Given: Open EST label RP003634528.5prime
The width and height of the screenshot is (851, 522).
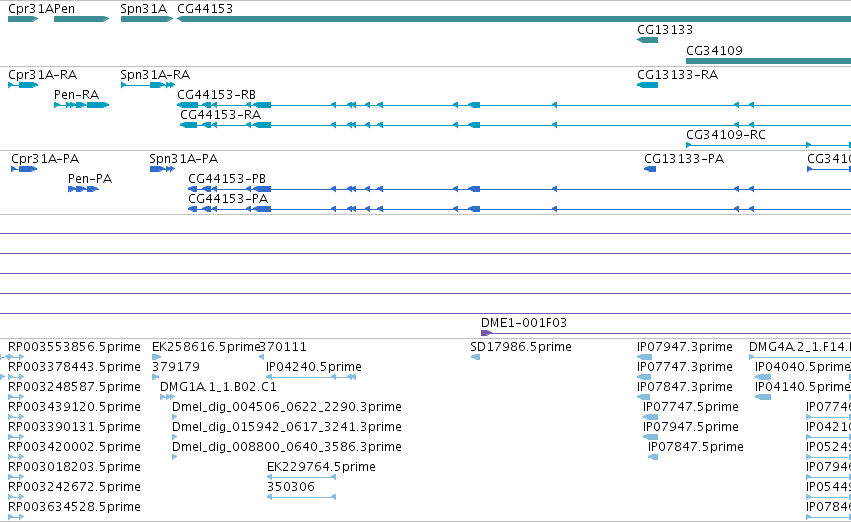Looking at the screenshot, I should pyautogui.click(x=74, y=507).
